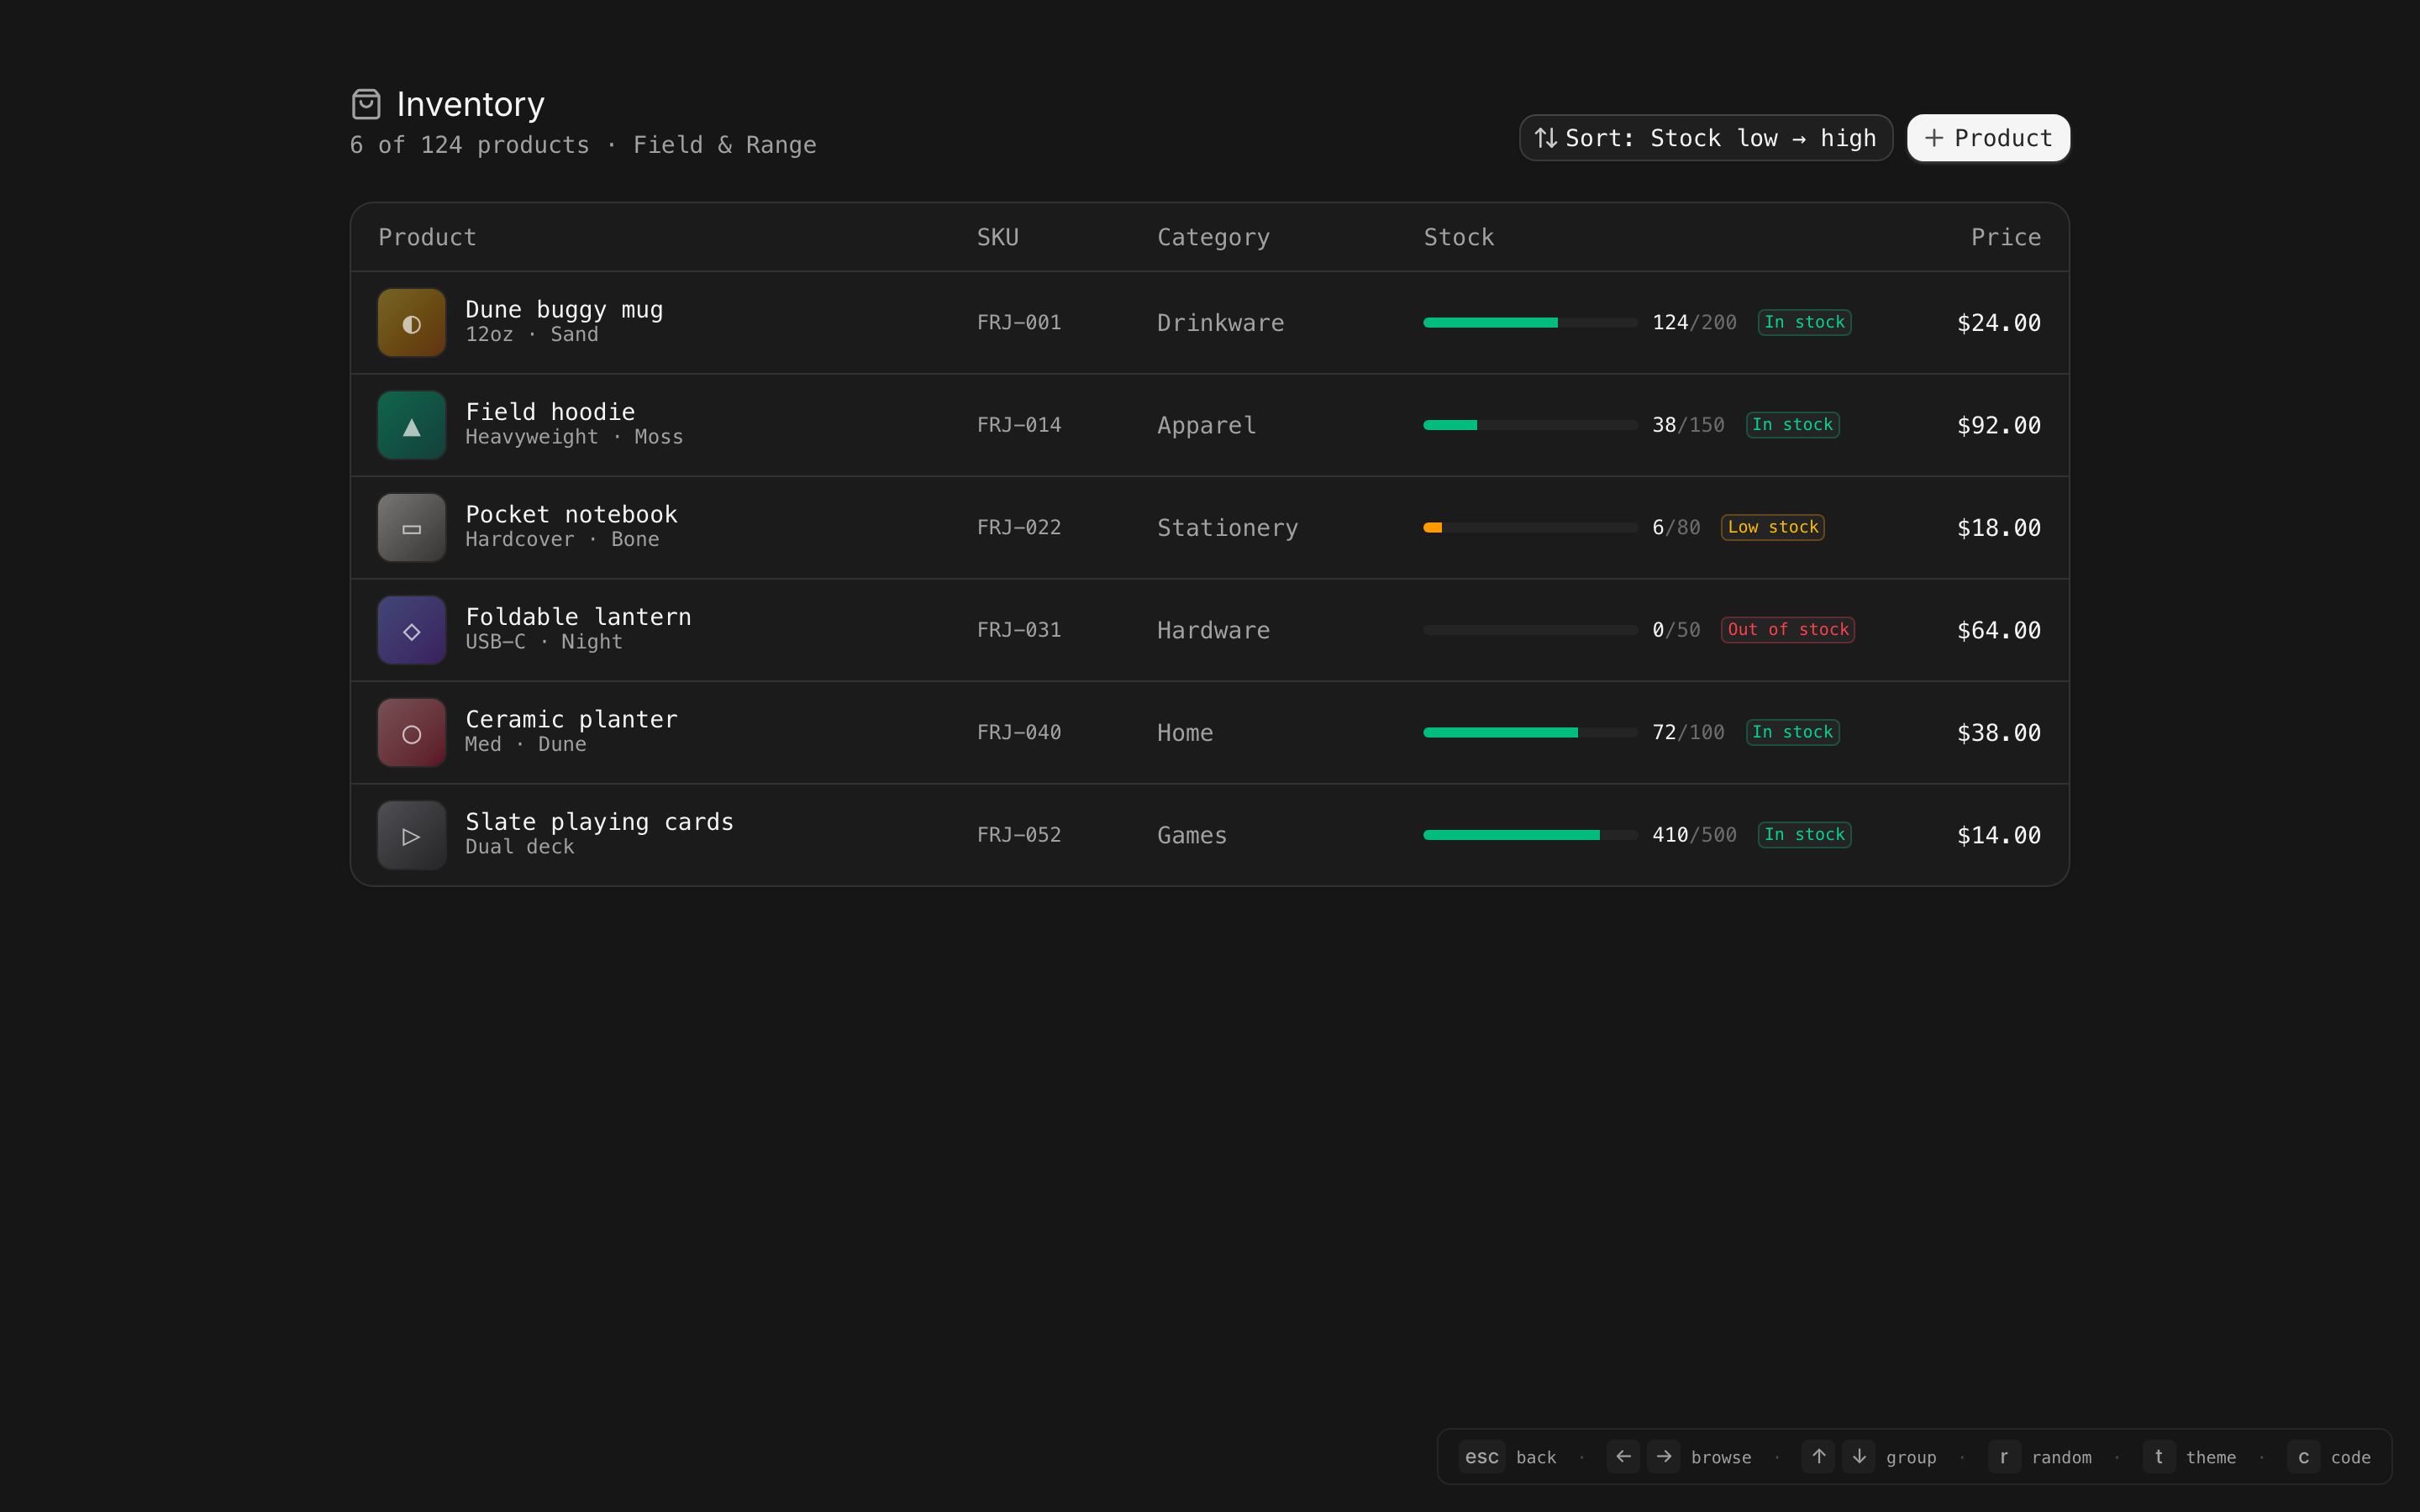The height and width of the screenshot is (1512, 2420).
Task: Toggle theme with the t key
Action: click(x=2158, y=1457)
